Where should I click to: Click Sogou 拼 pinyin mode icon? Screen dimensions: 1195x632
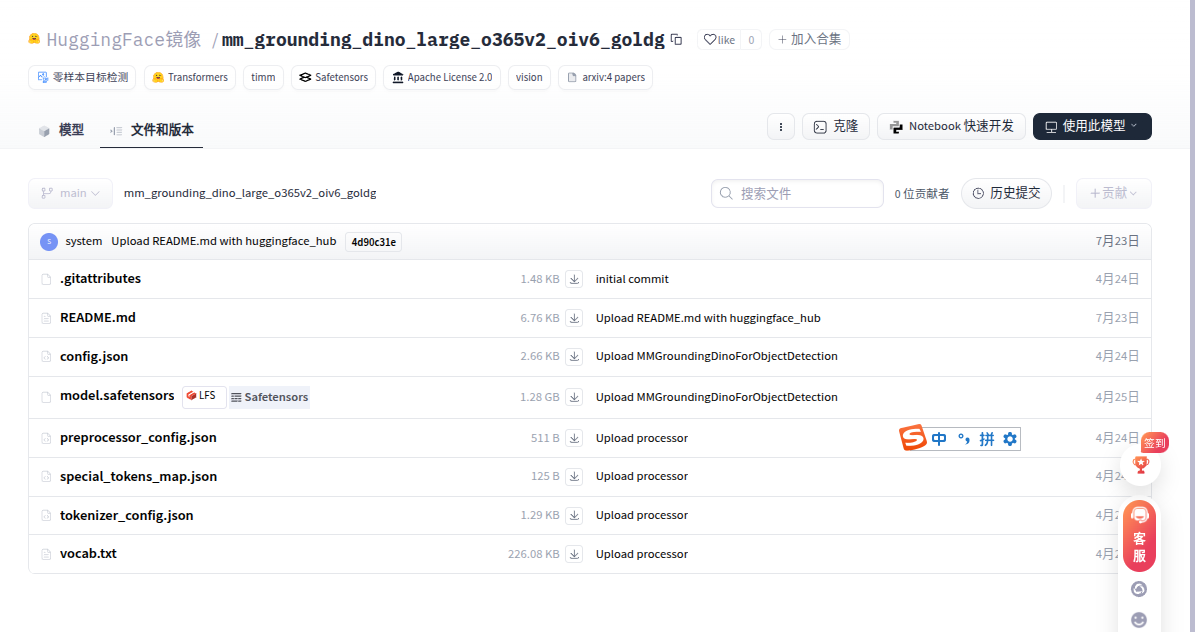987,439
